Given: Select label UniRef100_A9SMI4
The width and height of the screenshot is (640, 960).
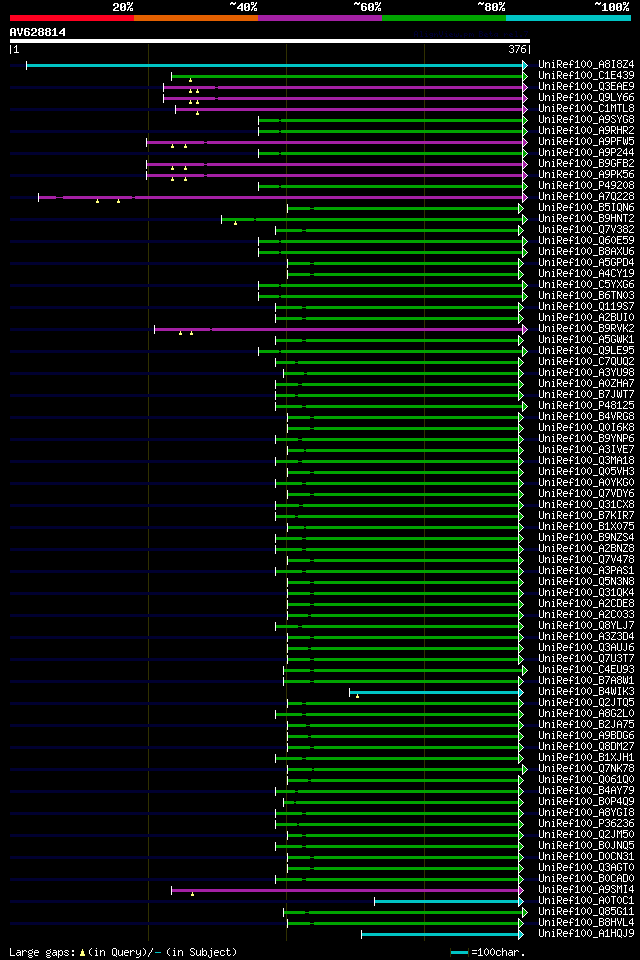Looking at the screenshot, I should pyautogui.click(x=586, y=890).
